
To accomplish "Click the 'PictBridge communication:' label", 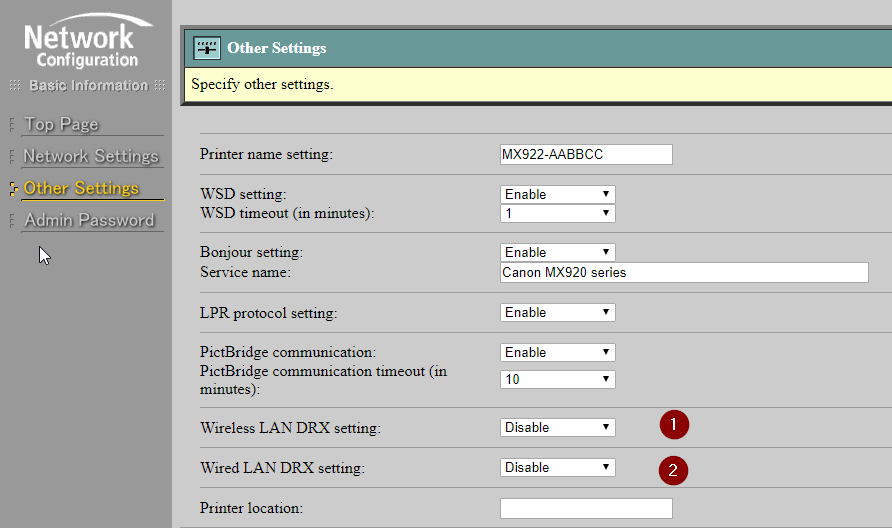I will click(288, 352).
